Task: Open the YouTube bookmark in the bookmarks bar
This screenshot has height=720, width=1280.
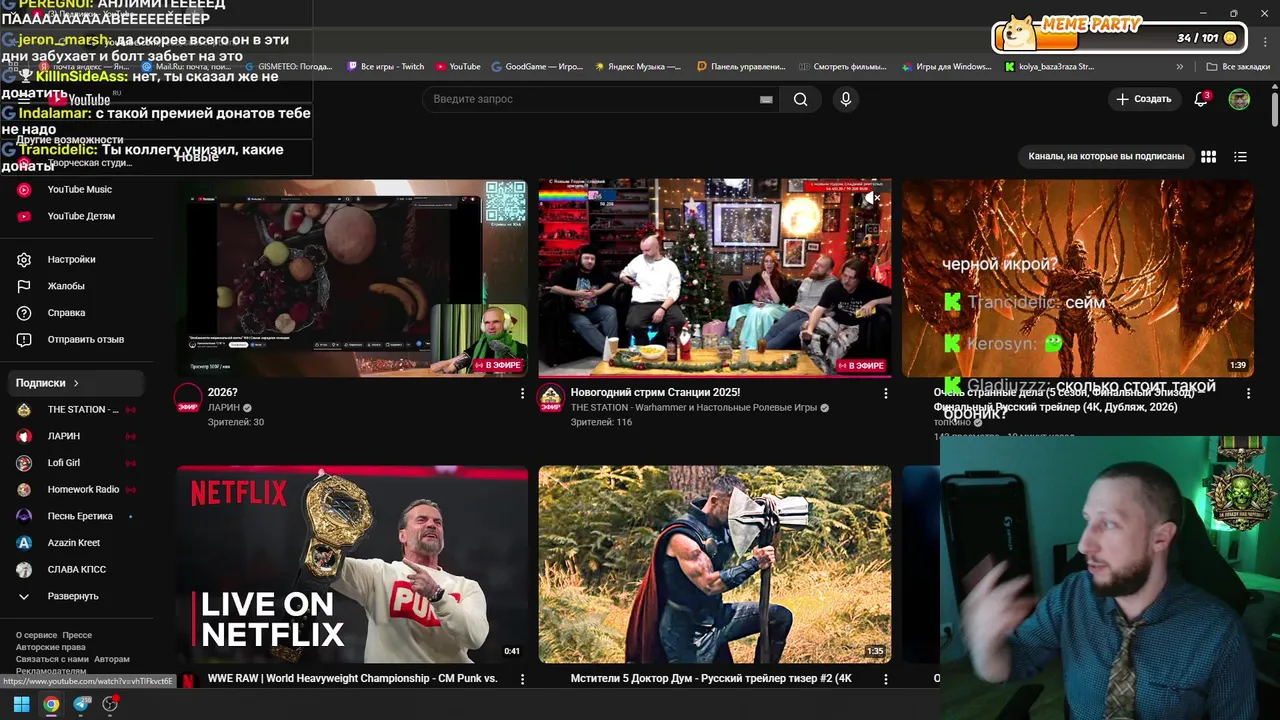Action: coord(458,67)
